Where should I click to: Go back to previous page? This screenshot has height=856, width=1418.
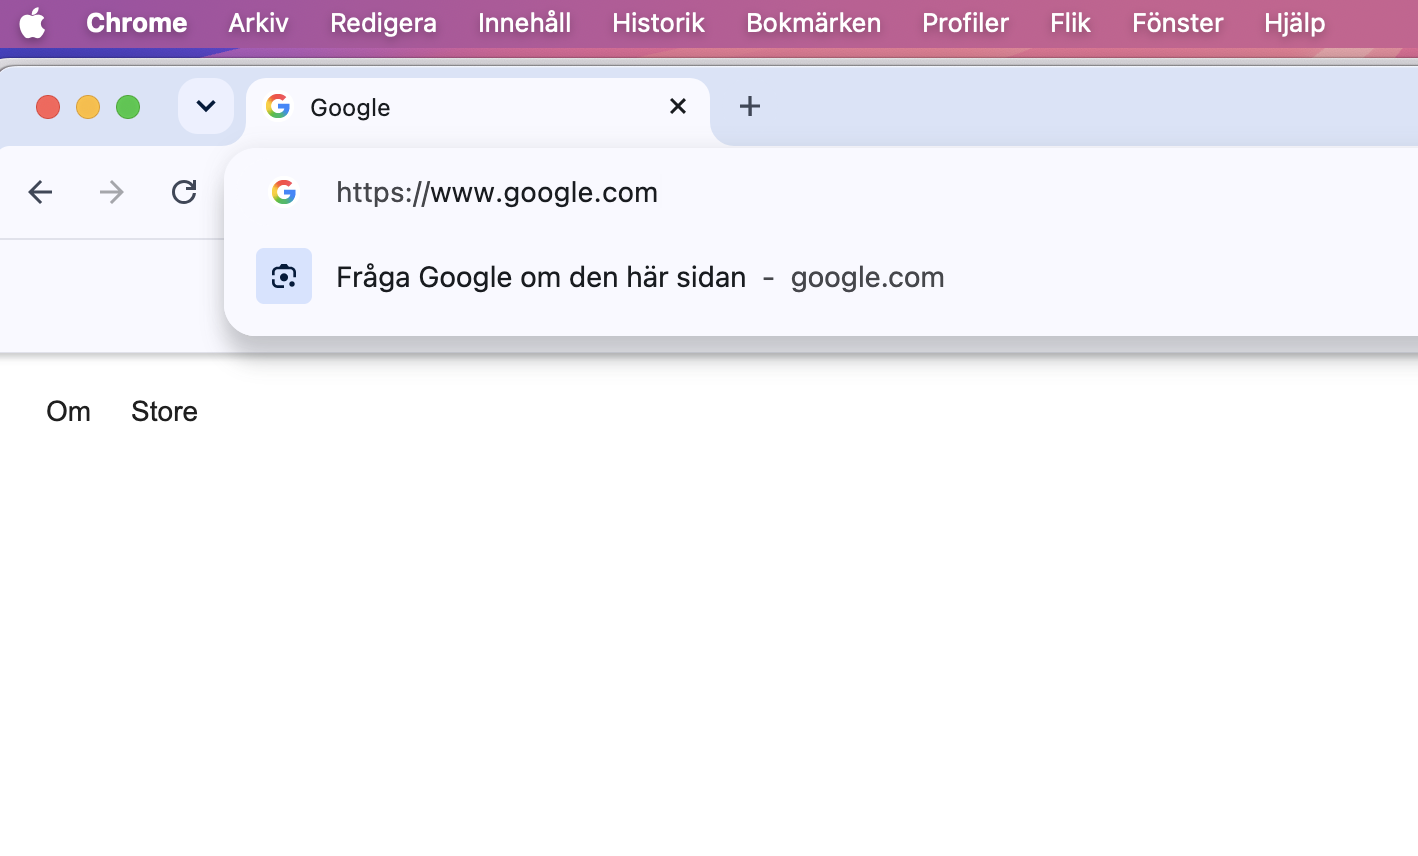(40, 192)
